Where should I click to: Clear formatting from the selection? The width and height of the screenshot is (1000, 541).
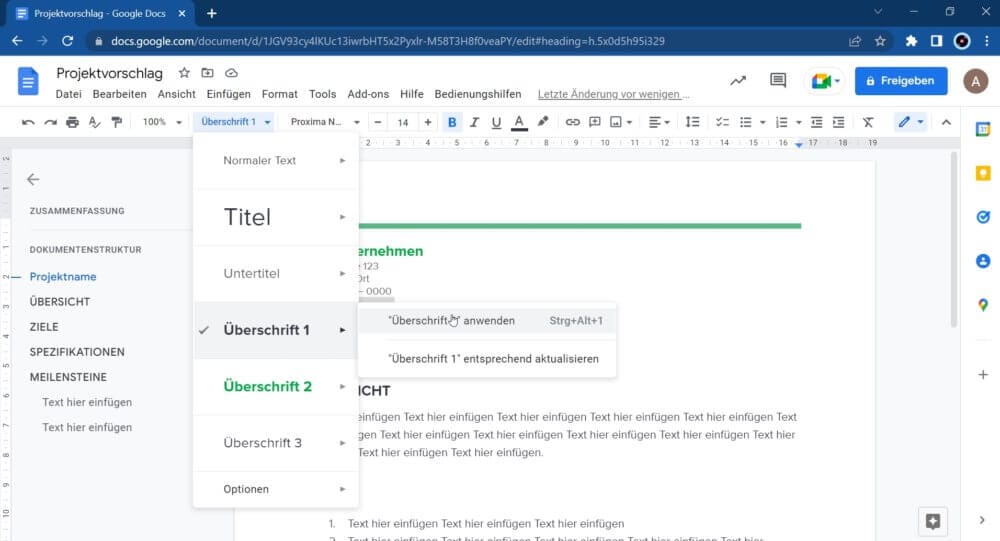coord(868,122)
